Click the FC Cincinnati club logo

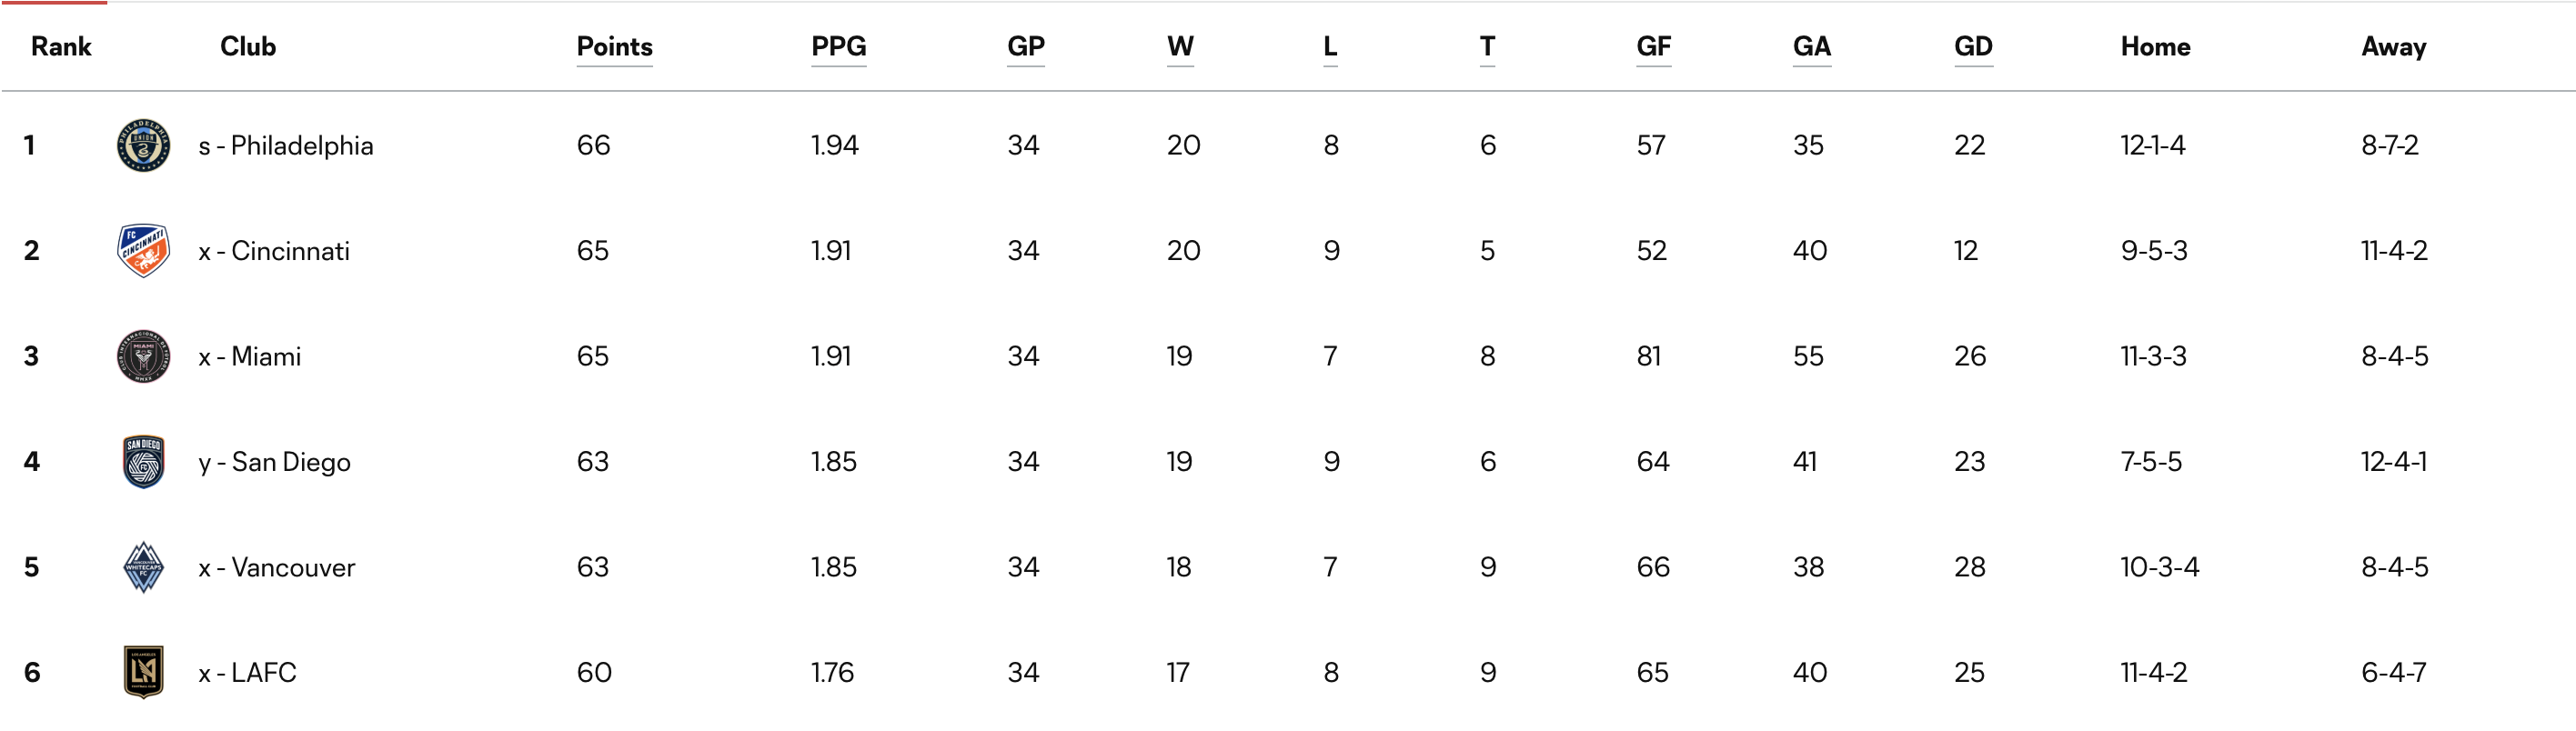point(143,251)
